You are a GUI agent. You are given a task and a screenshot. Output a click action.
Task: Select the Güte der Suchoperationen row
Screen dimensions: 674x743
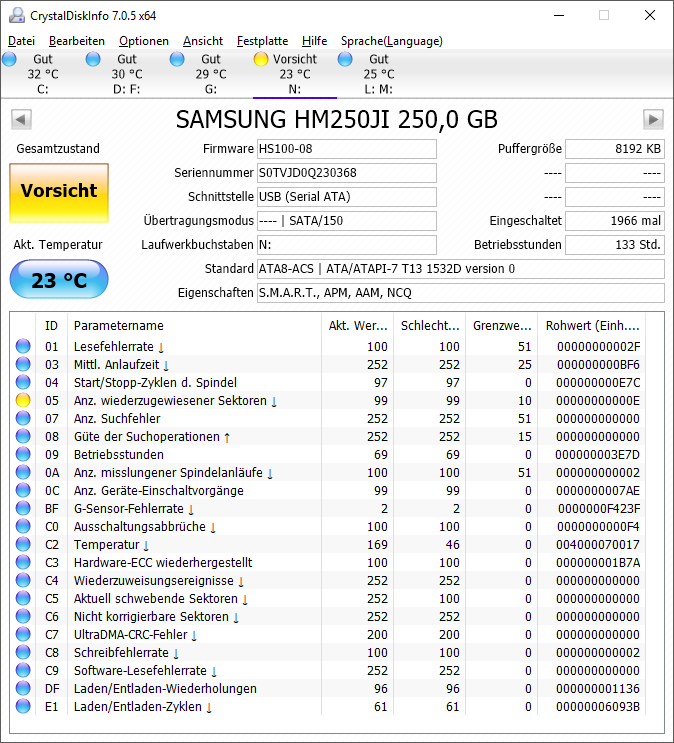click(328, 436)
